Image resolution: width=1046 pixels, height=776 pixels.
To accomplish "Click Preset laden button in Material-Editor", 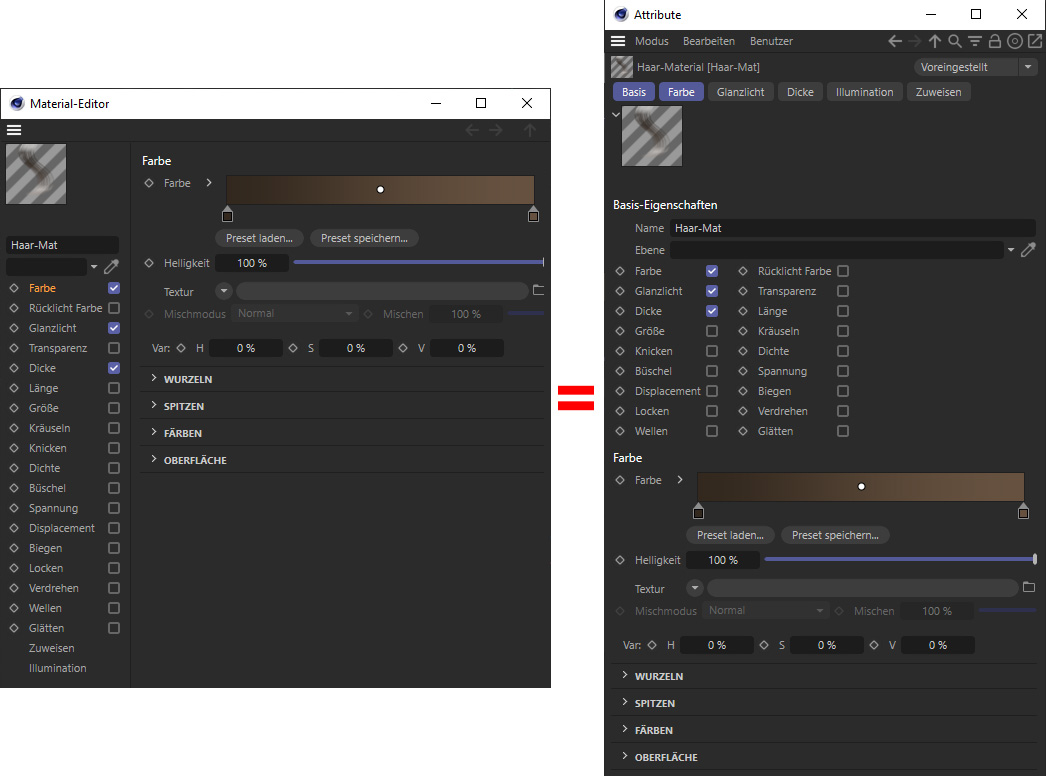I will 259,238.
